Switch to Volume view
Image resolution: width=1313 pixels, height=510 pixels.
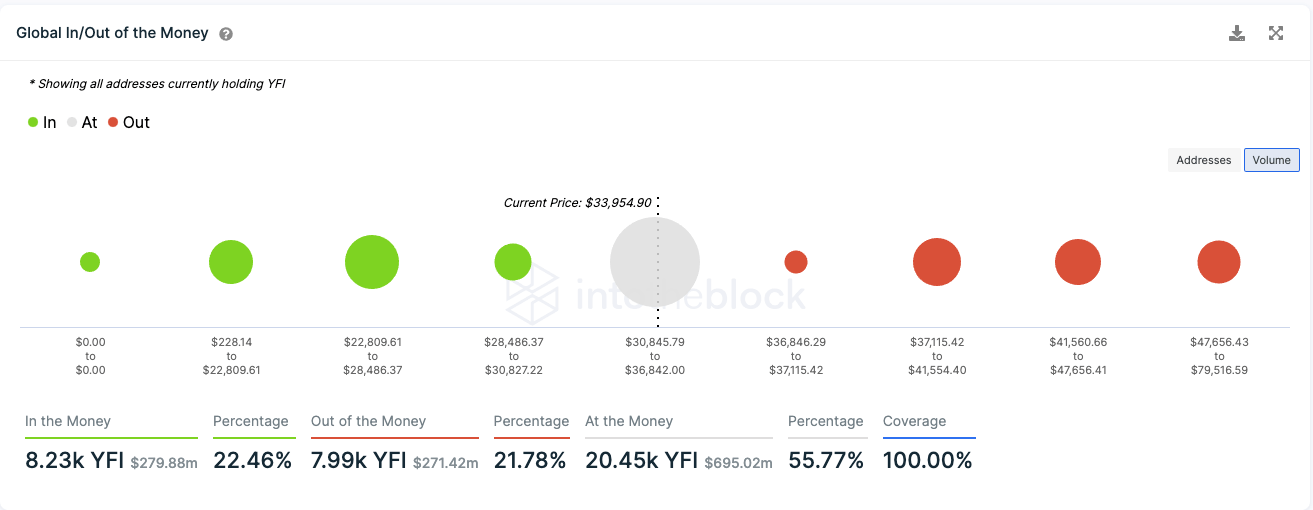point(1271,160)
